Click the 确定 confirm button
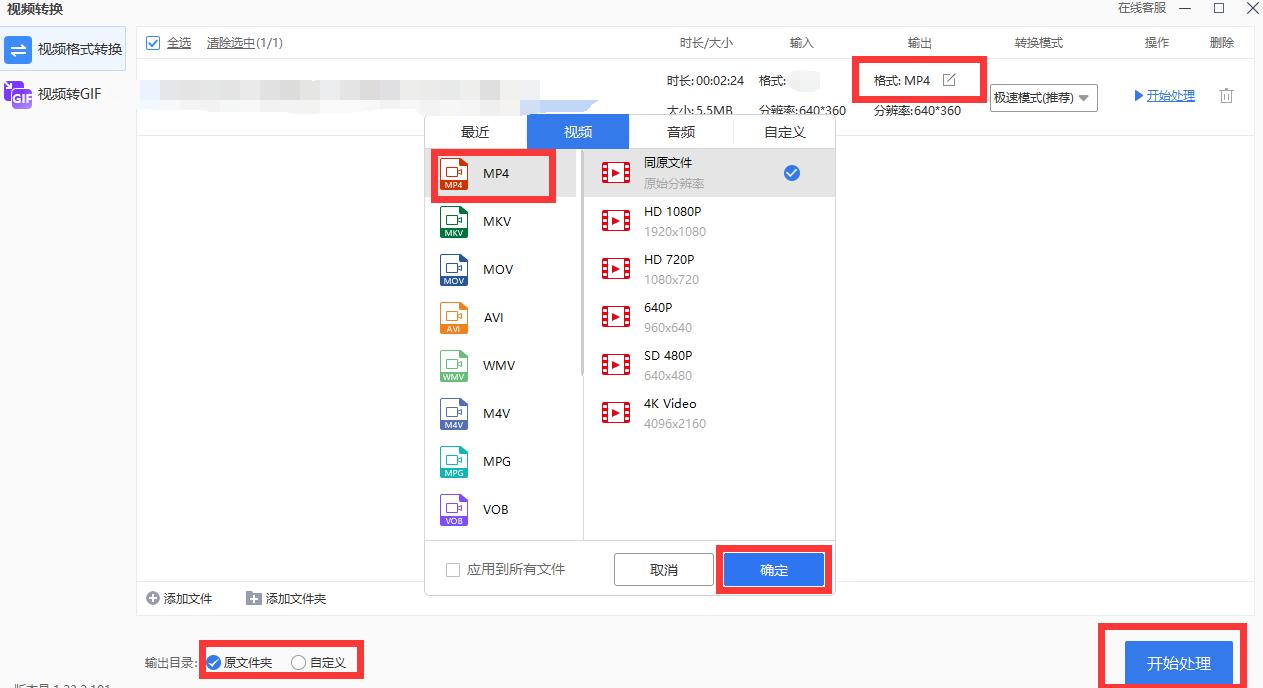 [775, 569]
